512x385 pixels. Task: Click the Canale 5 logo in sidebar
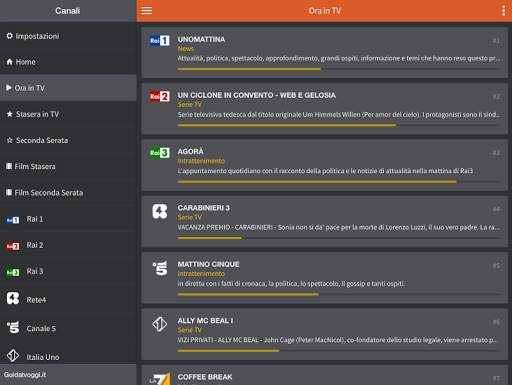tap(13, 327)
